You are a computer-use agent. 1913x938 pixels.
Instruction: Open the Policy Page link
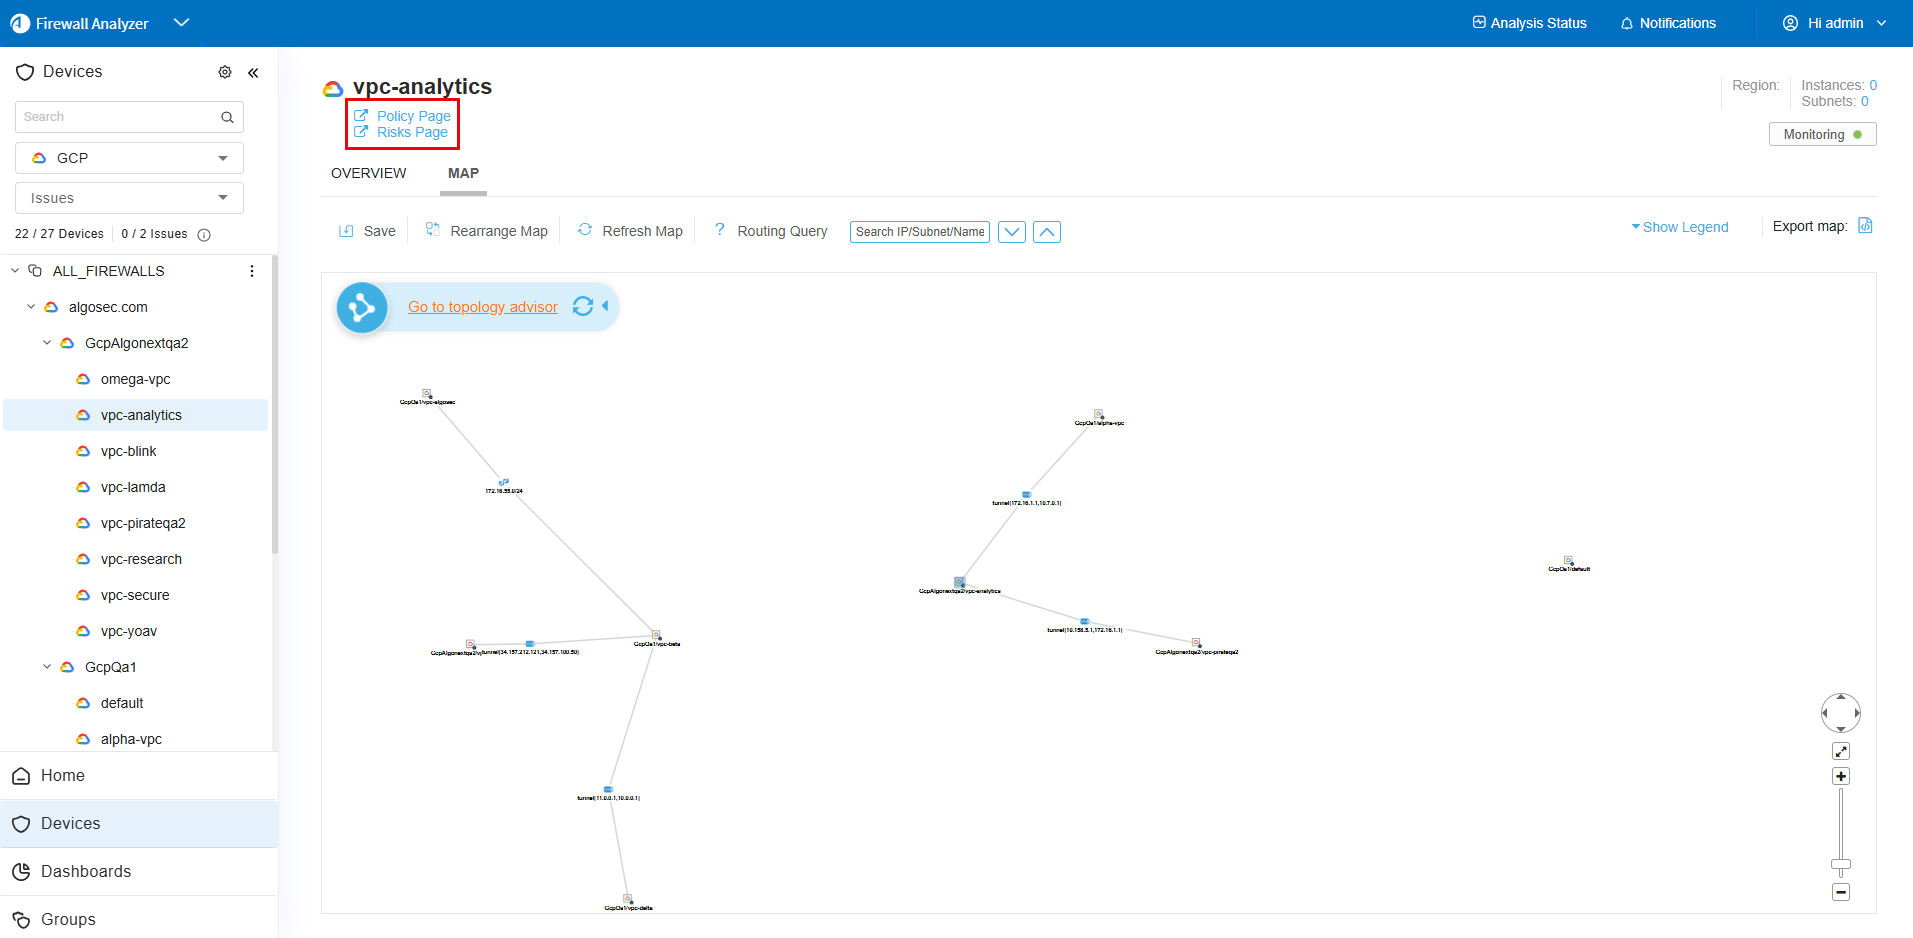tap(413, 116)
